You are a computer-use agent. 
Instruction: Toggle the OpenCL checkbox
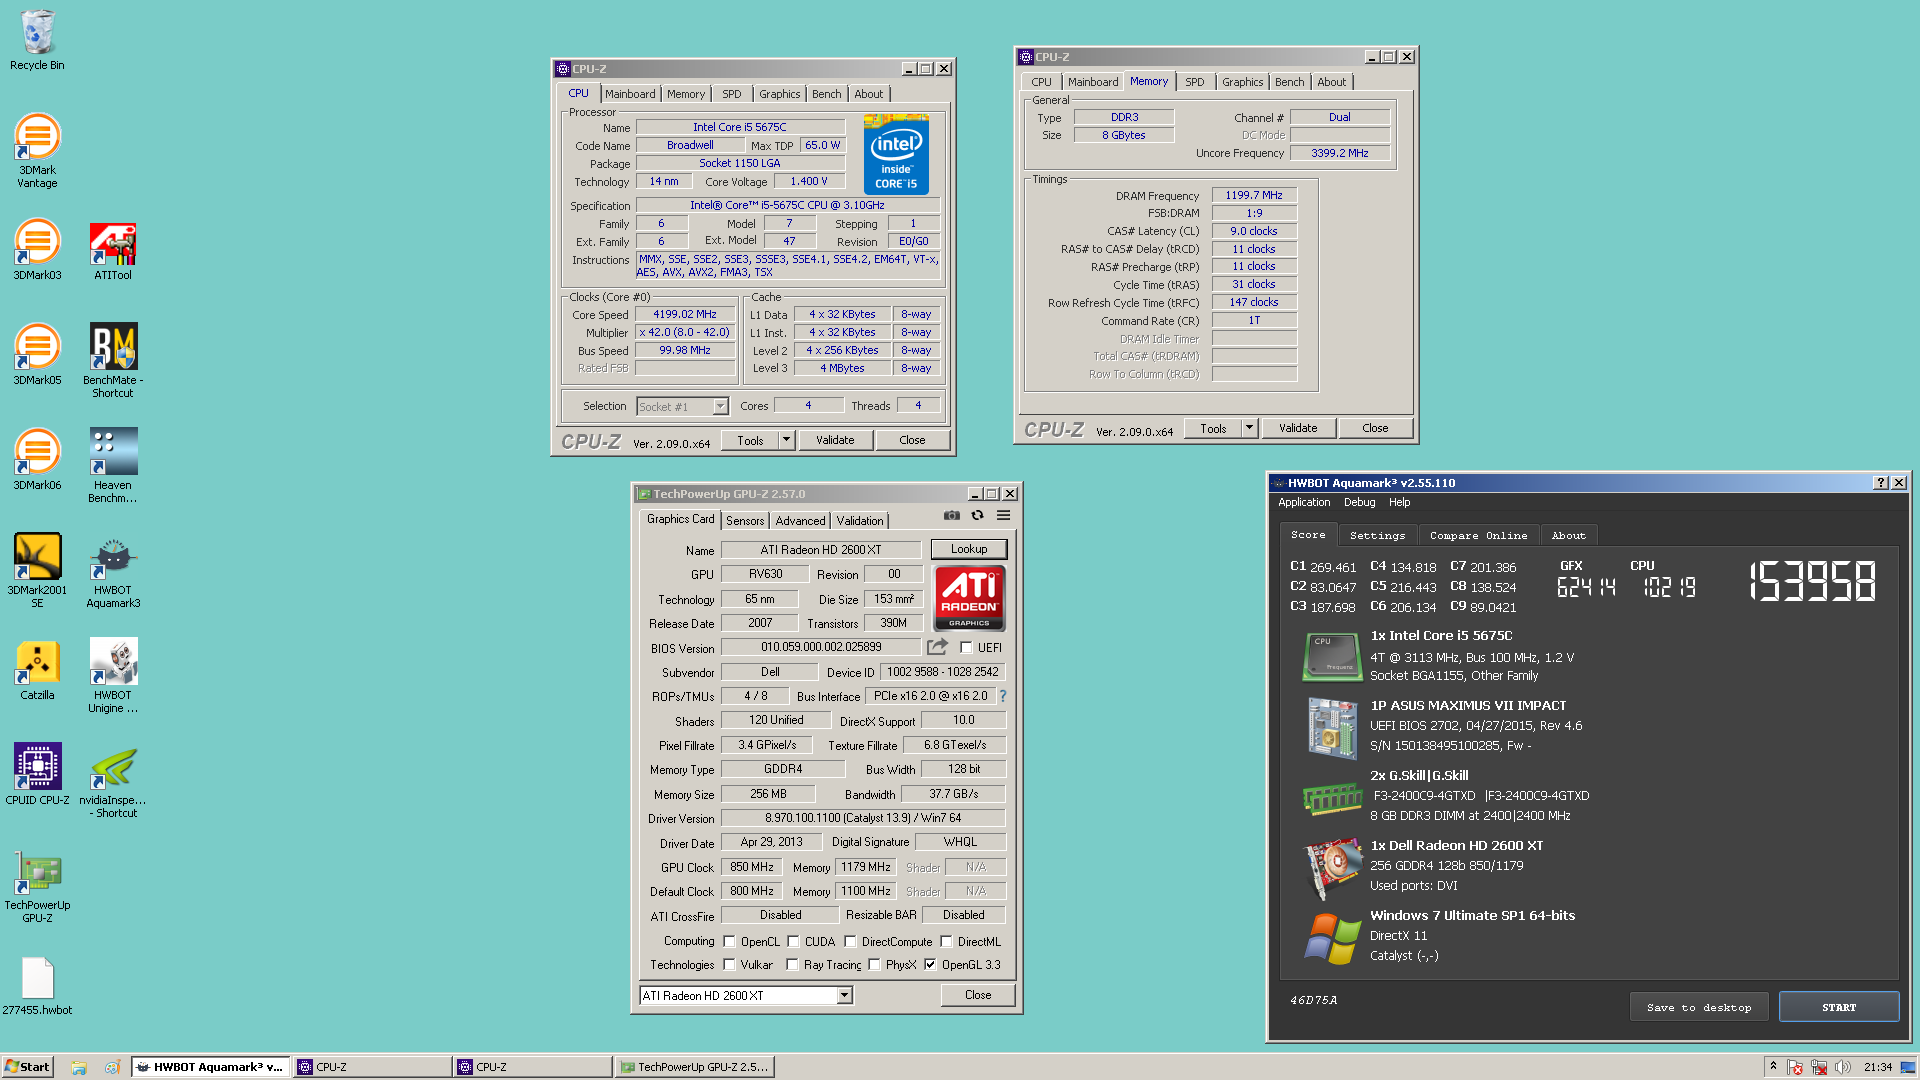[x=729, y=942]
